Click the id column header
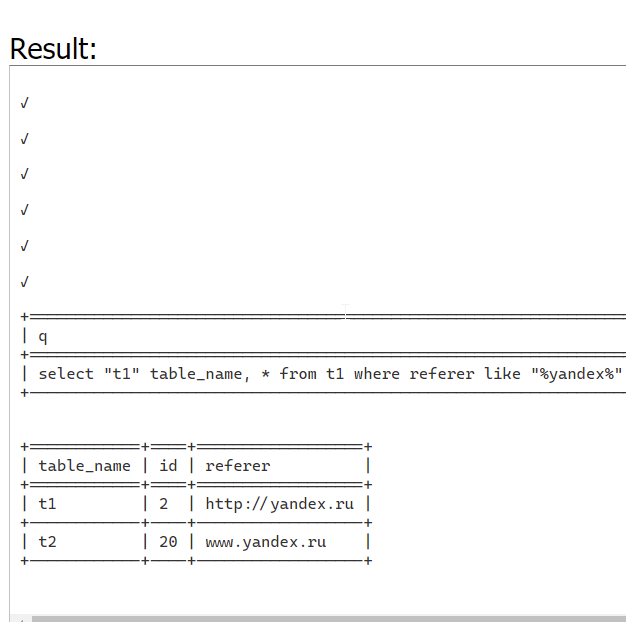The width and height of the screenshot is (626, 622). [x=168, y=466]
